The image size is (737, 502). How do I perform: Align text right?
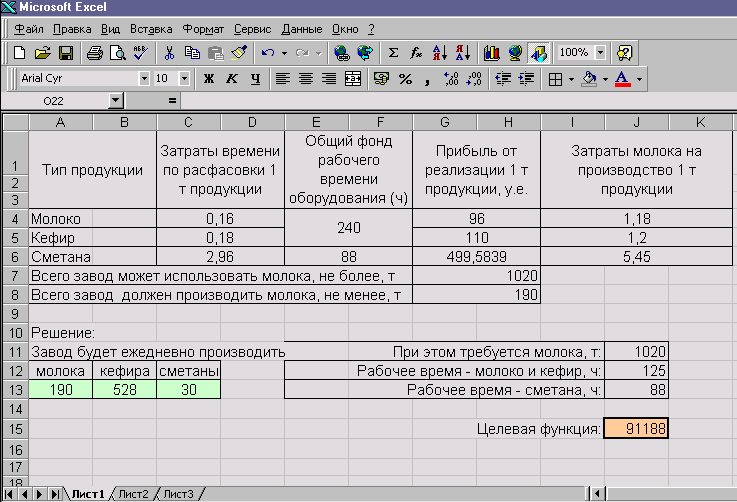(329, 78)
